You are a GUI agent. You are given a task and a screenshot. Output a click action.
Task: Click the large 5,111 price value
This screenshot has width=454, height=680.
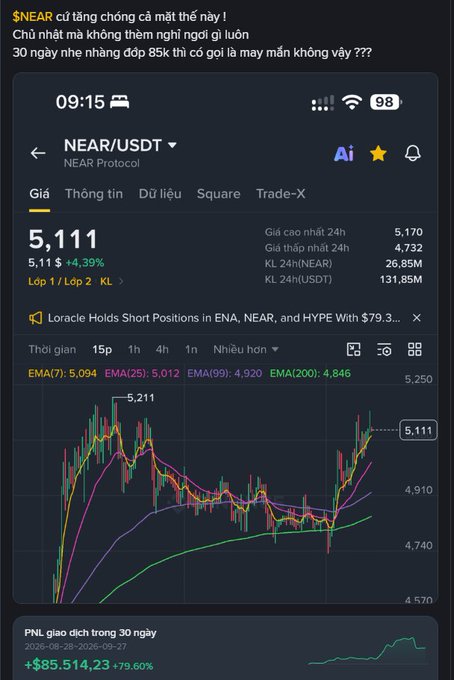(63, 239)
